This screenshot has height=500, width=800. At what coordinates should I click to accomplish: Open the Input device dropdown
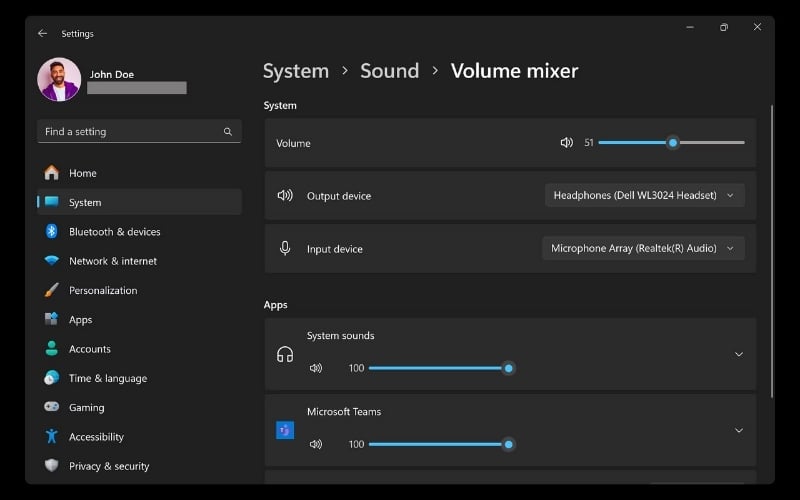click(642, 248)
